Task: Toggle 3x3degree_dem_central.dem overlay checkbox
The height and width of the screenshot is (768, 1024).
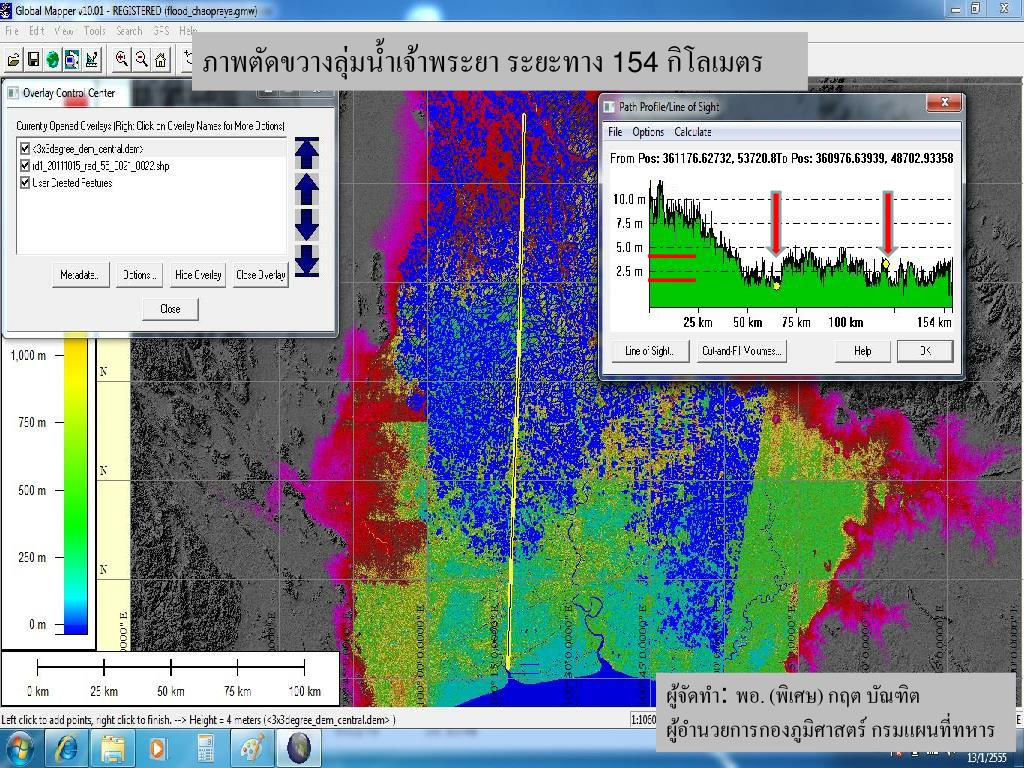Action: tap(25, 148)
